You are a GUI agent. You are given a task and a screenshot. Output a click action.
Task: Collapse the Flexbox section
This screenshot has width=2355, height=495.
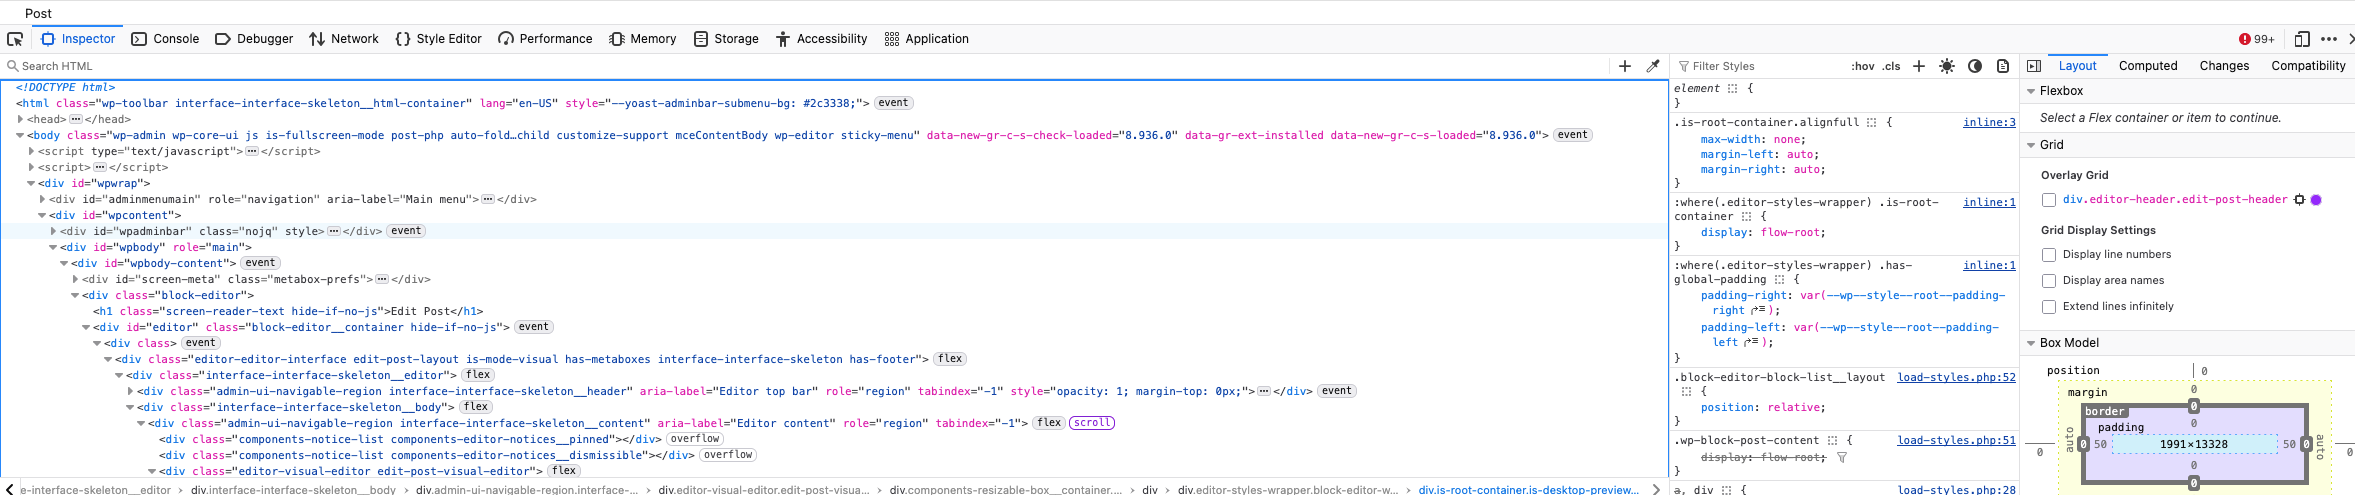pyautogui.click(x=2031, y=91)
